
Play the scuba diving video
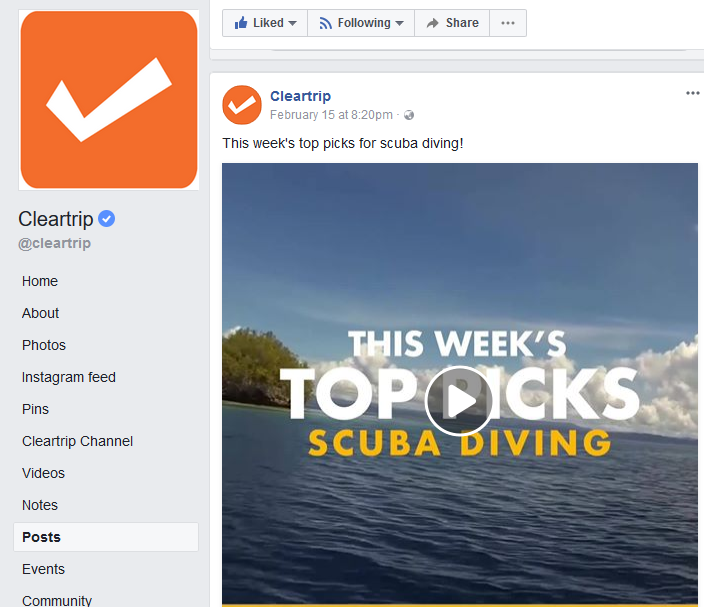(458, 400)
